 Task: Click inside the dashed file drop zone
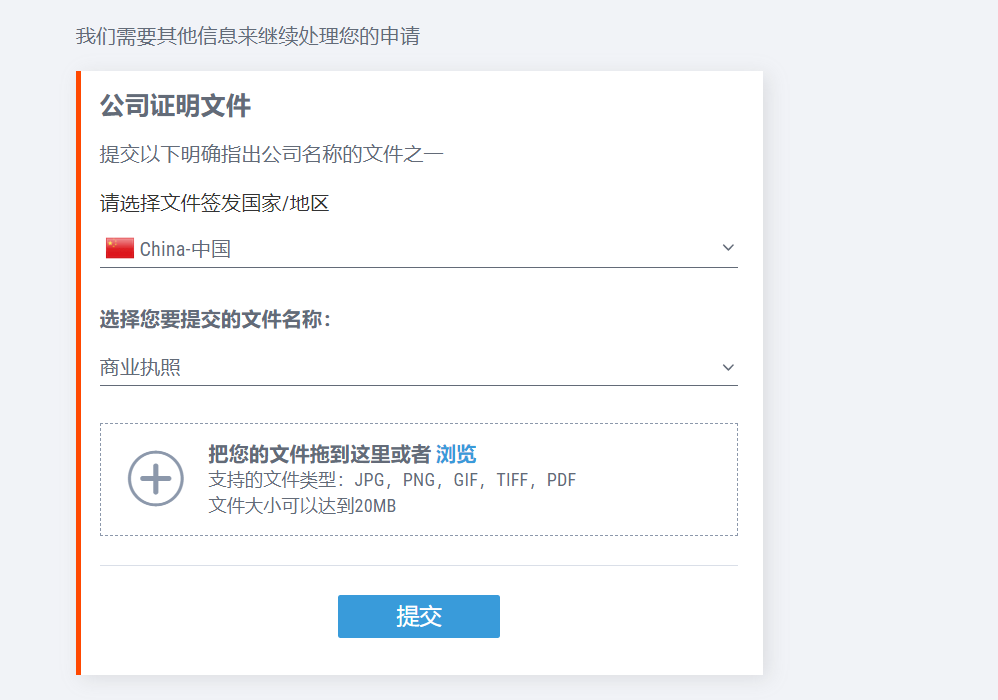tap(419, 479)
